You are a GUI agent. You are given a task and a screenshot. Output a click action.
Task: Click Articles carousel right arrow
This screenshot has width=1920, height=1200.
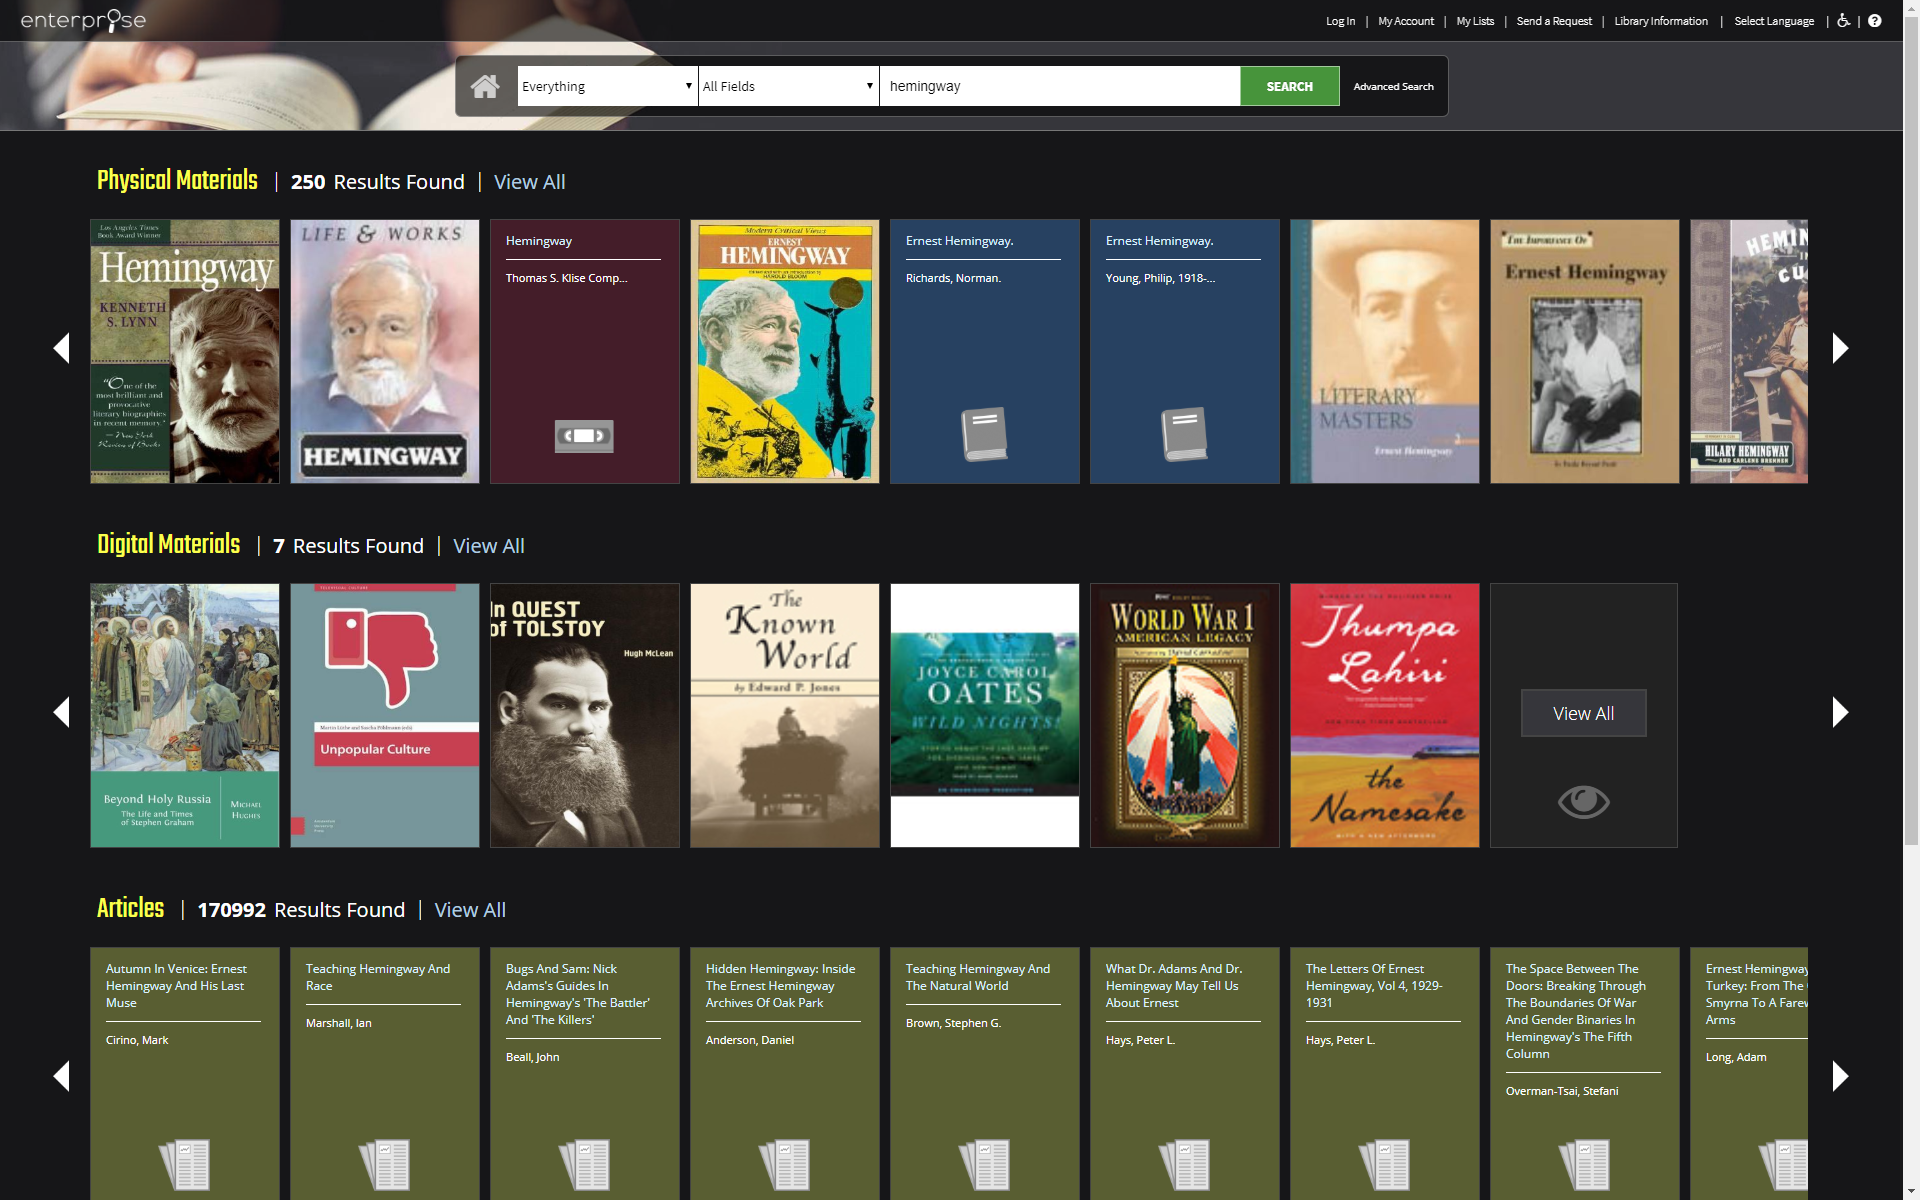[x=1840, y=1077]
